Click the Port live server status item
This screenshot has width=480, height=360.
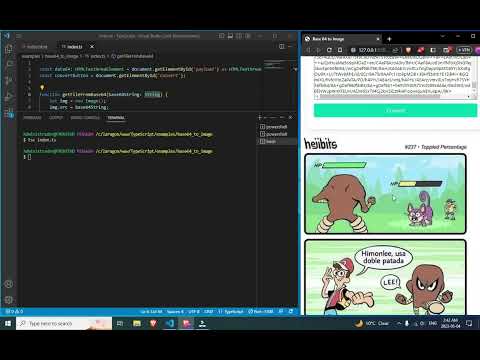[x=261, y=311]
